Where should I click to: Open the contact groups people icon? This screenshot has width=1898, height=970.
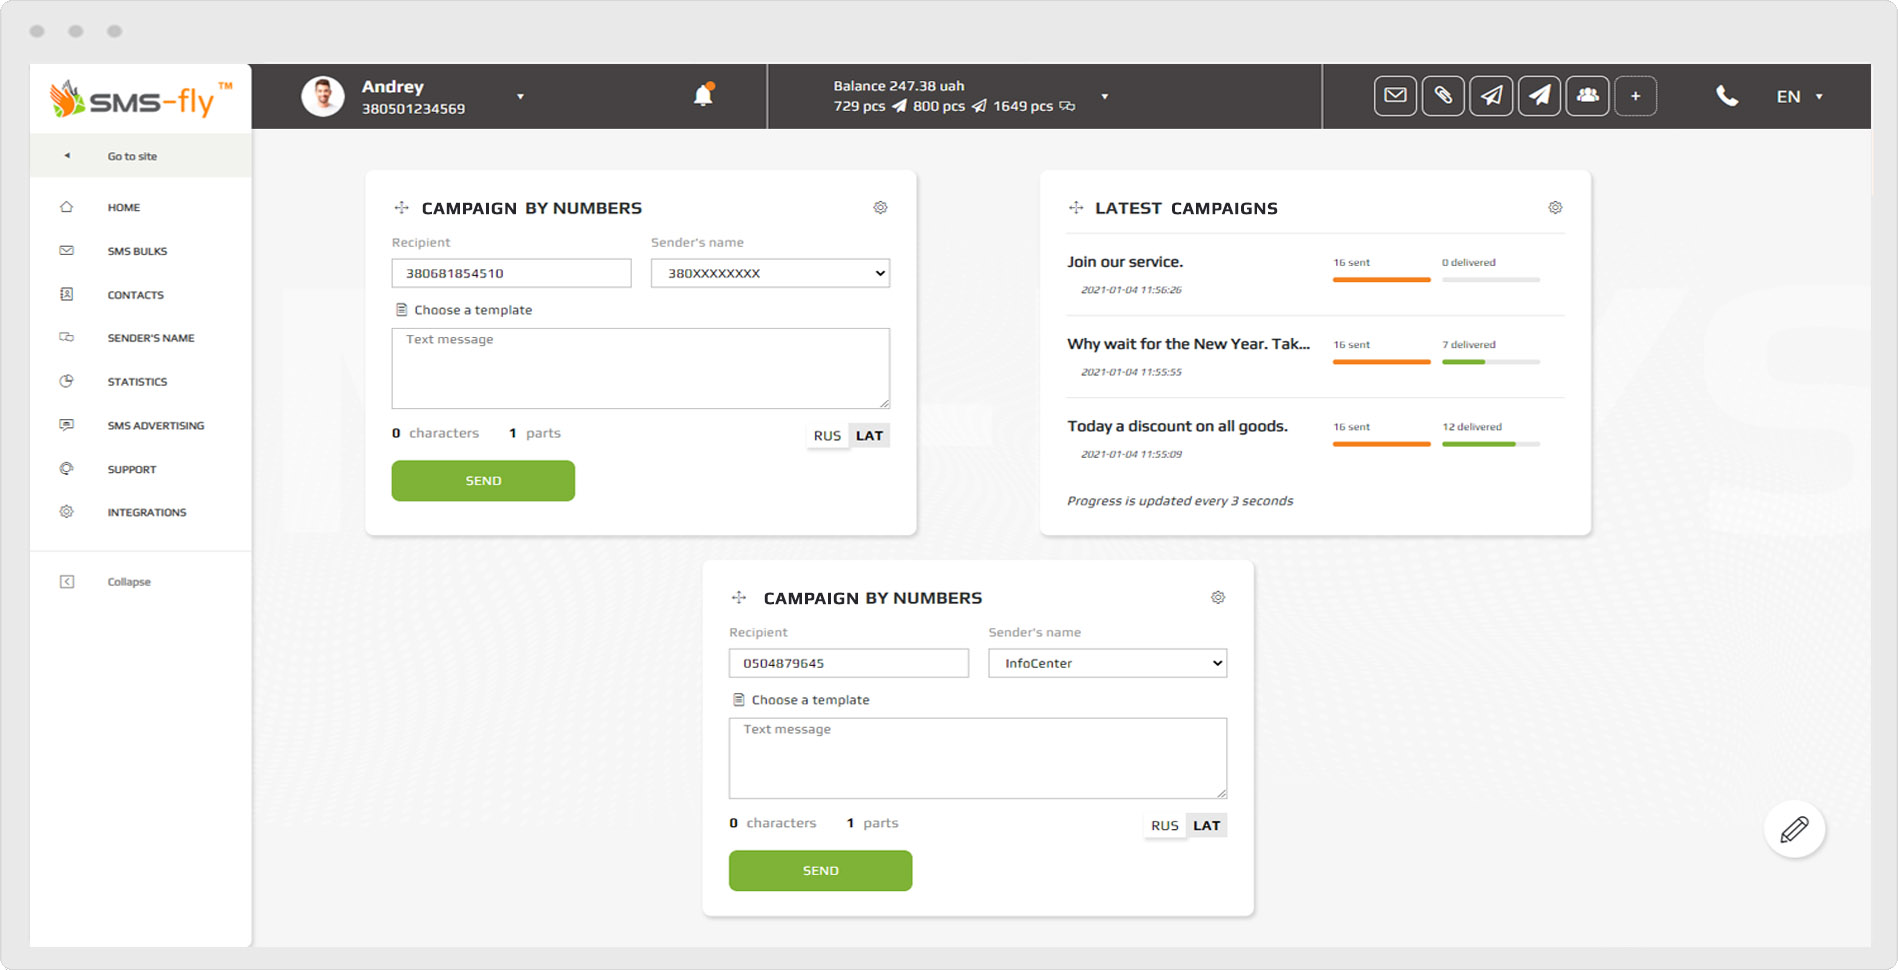coord(1587,96)
